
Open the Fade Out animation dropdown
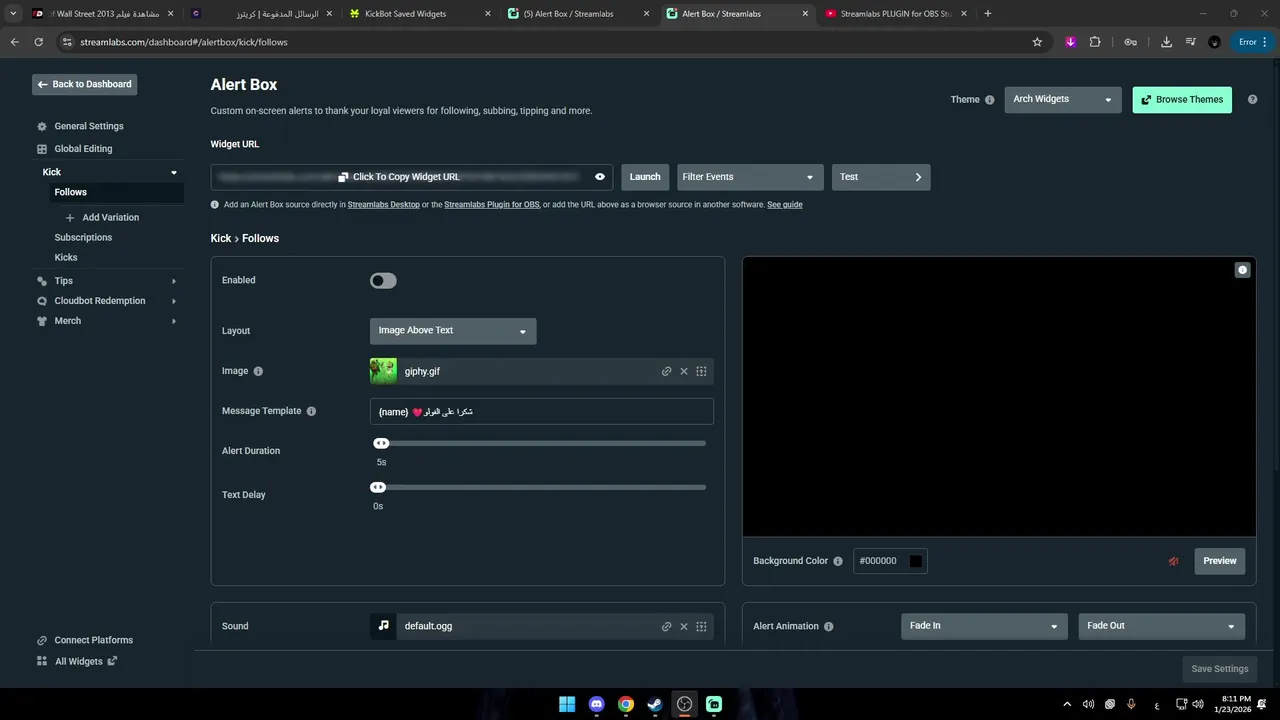[1162, 626]
